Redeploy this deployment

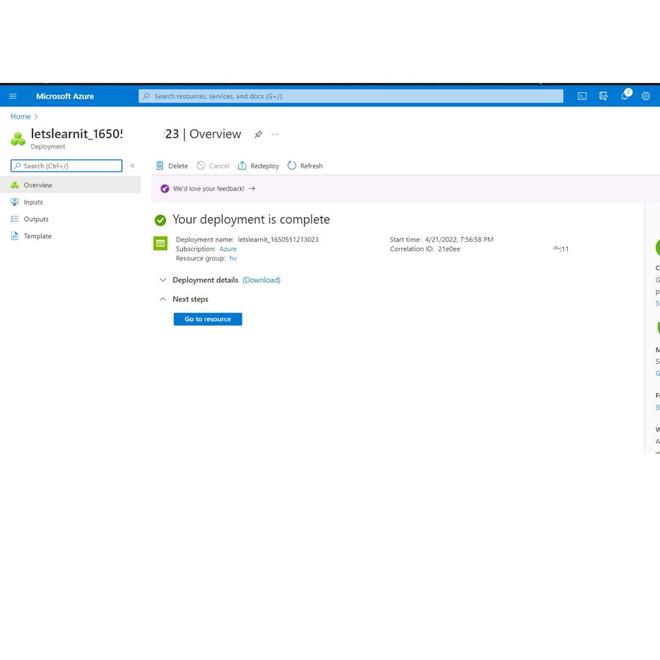[x=258, y=166]
